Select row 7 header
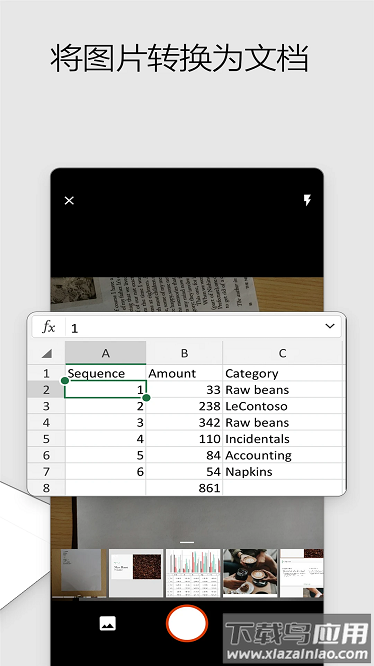374x666 pixels. tap(47, 471)
